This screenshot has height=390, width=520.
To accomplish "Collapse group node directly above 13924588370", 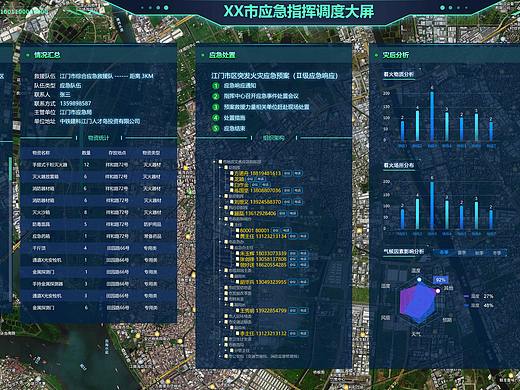I will pyautogui.click(x=220, y=196).
